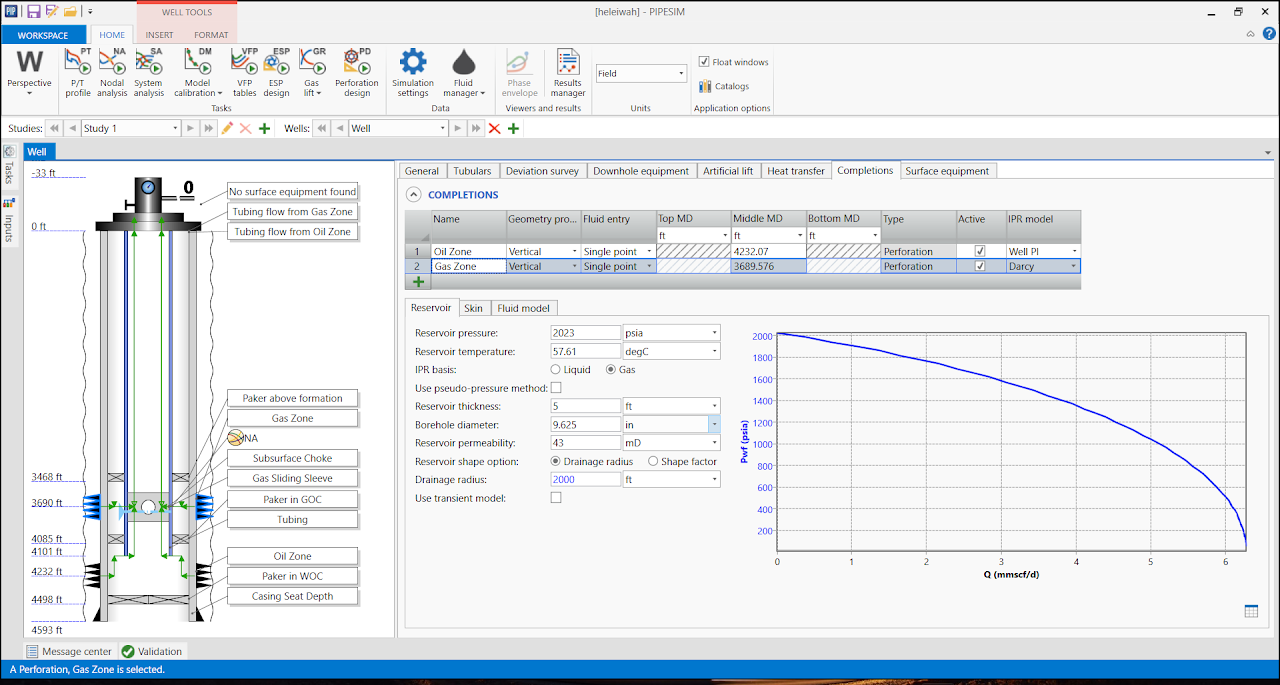This screenshot has height=685, width=1280.
Task: Switch to Downhole equipment tab
Action: point(641,171)
